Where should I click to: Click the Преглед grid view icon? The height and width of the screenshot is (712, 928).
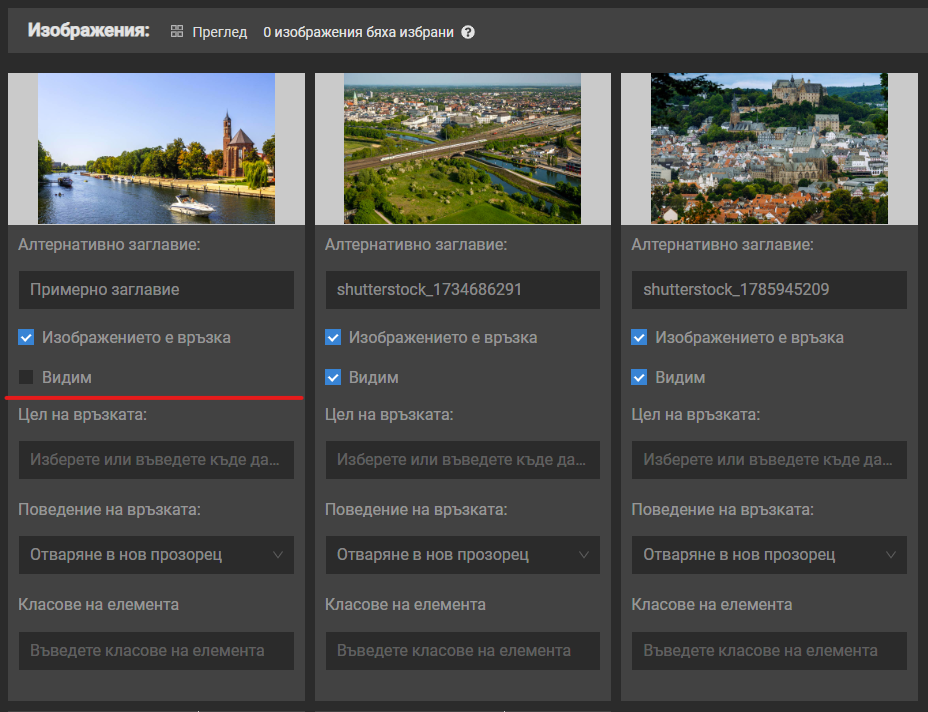pos(177,32)
